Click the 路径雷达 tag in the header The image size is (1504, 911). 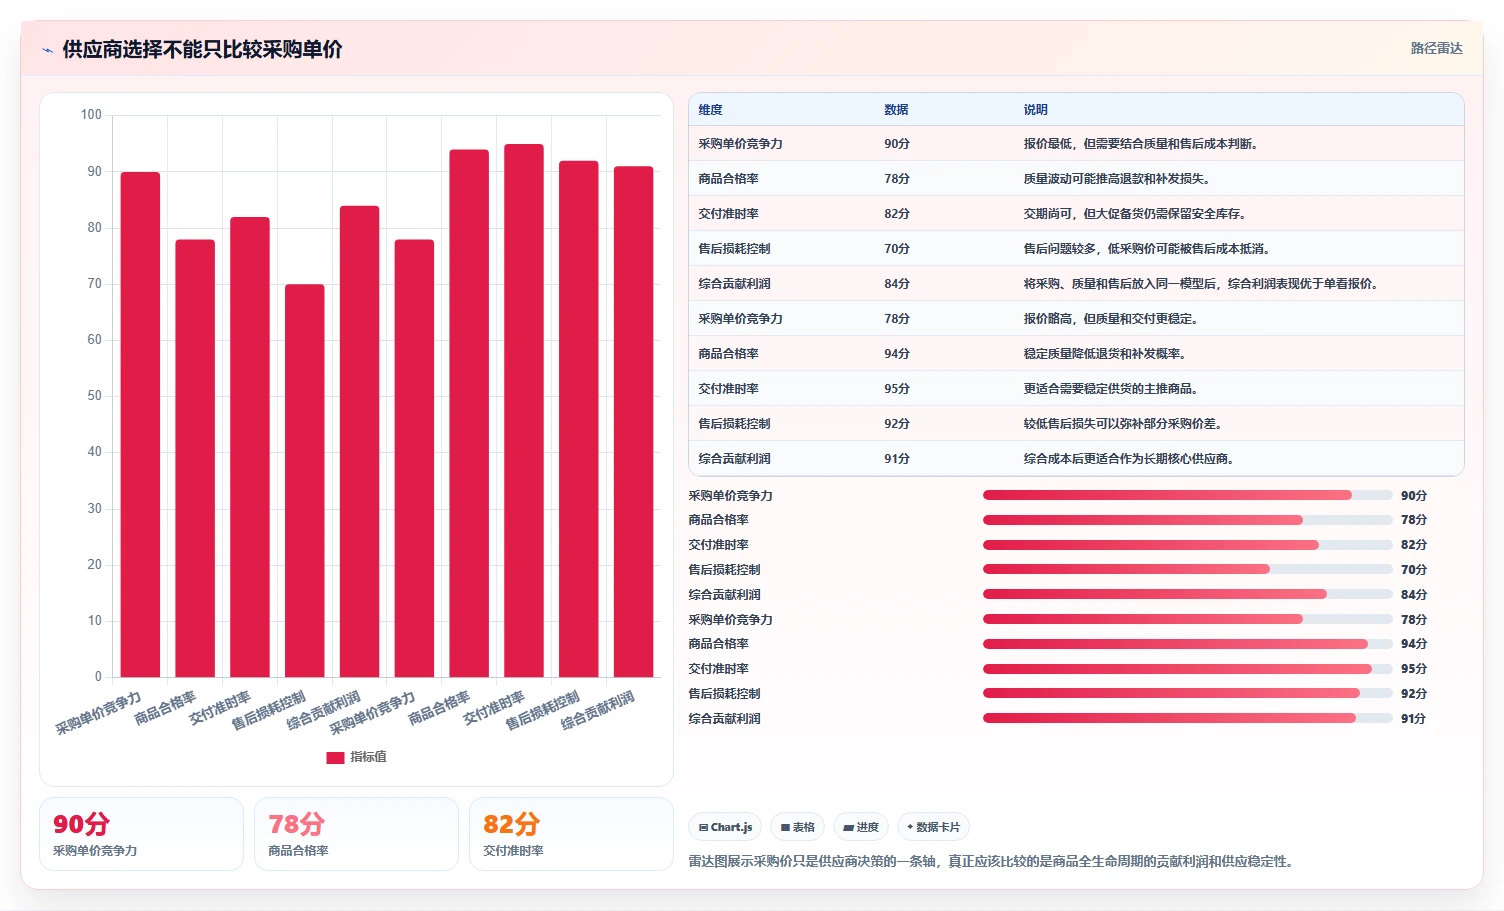coord(1436,48)
